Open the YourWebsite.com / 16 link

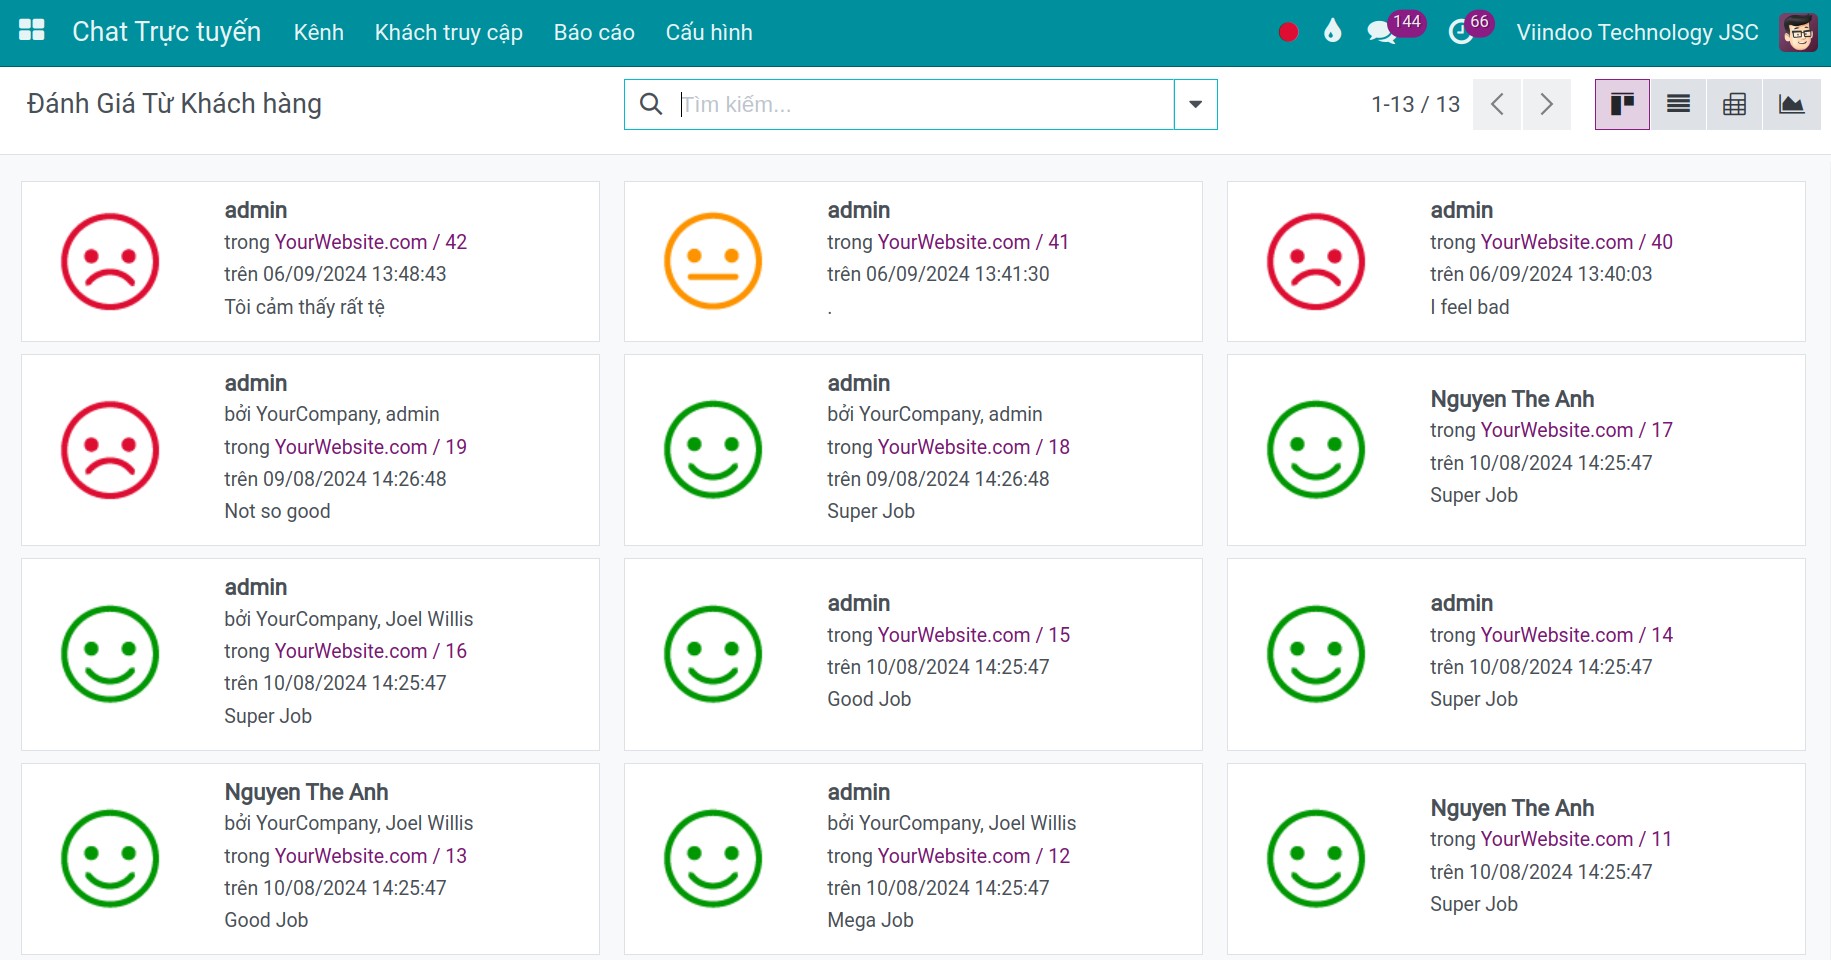pos(371,651)
